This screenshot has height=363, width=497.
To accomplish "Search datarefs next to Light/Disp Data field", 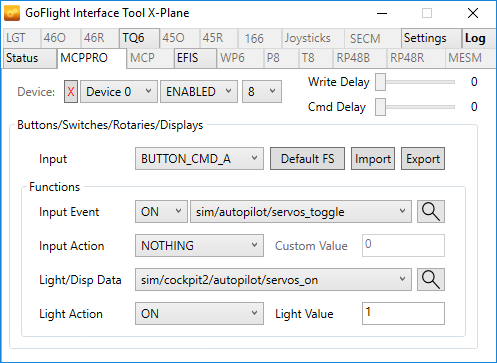I will pos(431,279).
